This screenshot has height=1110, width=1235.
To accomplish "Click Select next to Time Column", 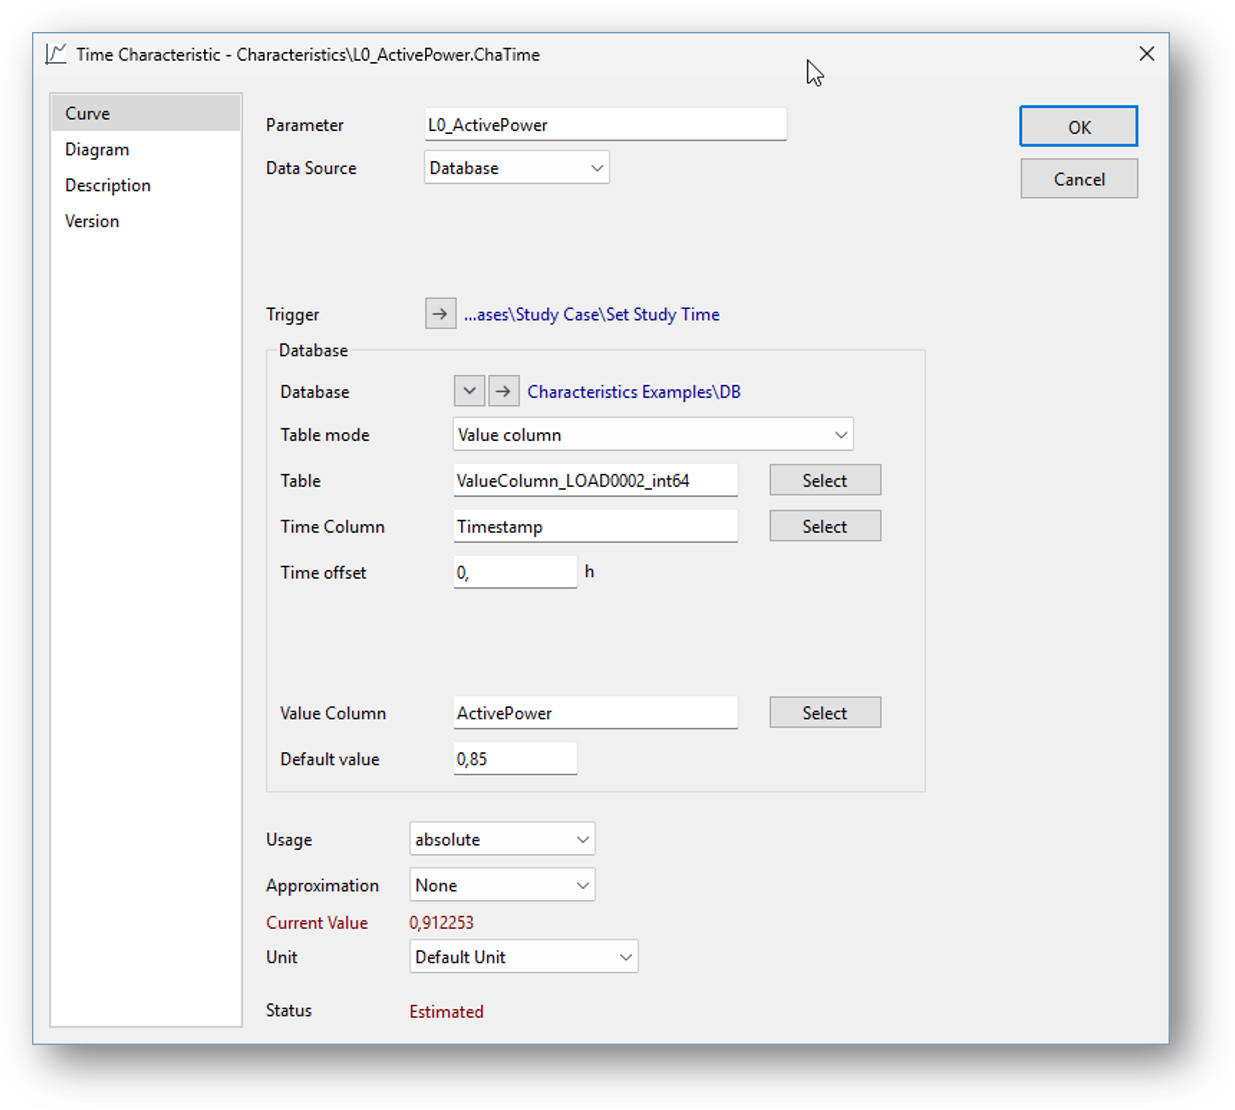I will 824,527.
